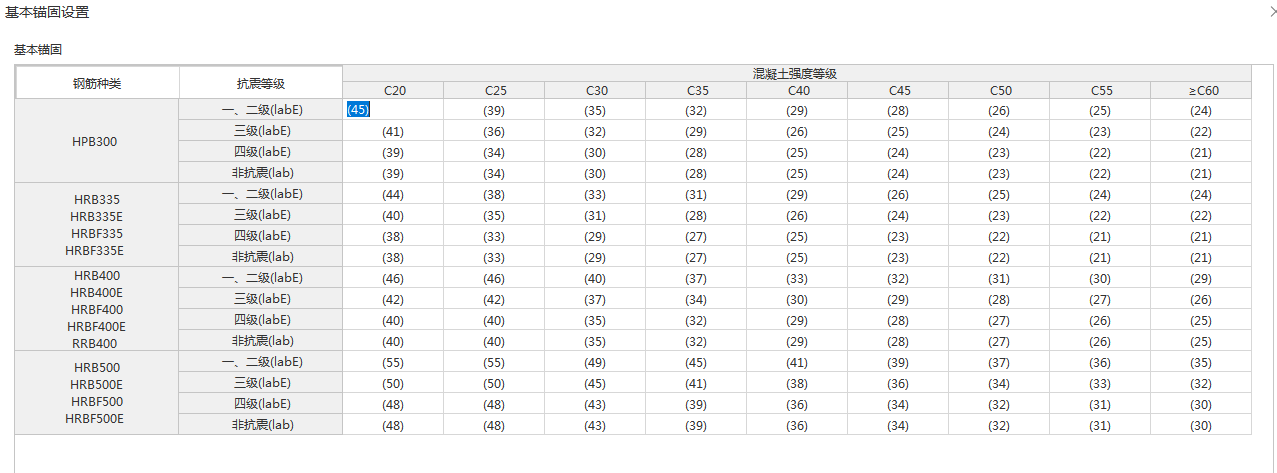Click HRB400 一、二级(labE) seismic grade cell
1277x473 pixels.
260,278
